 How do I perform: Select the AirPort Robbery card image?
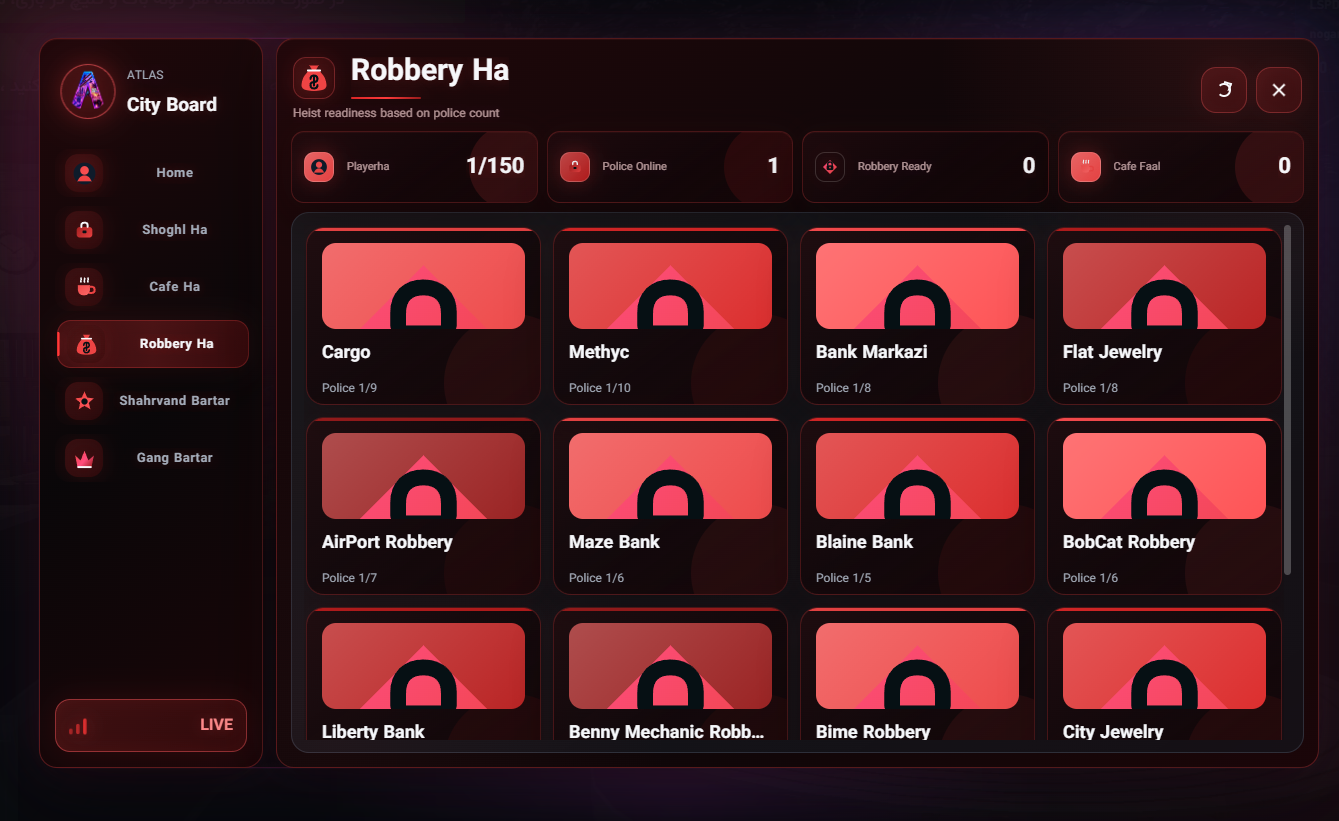423,476
